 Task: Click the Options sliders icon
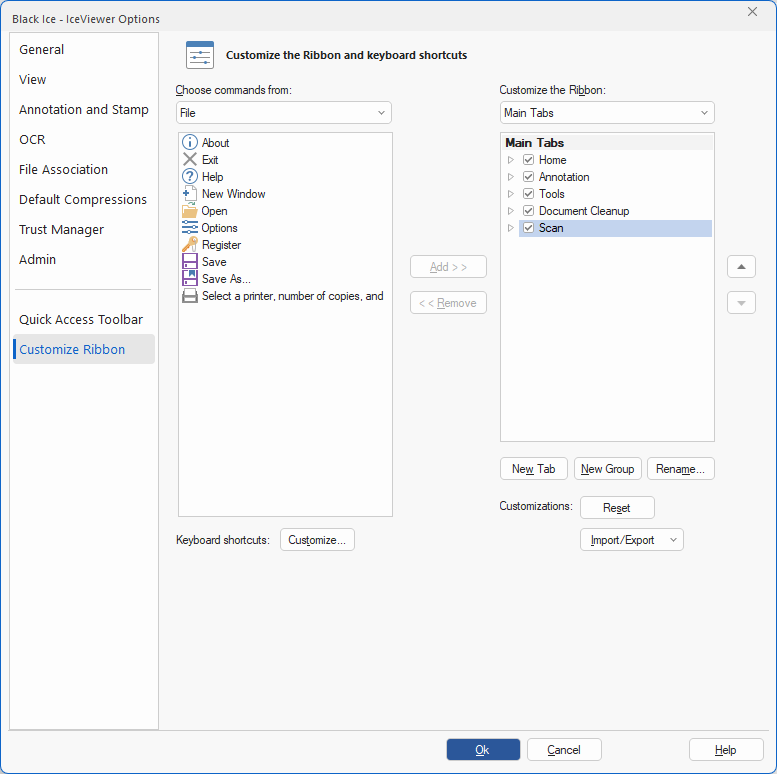(x=190, y=227)
